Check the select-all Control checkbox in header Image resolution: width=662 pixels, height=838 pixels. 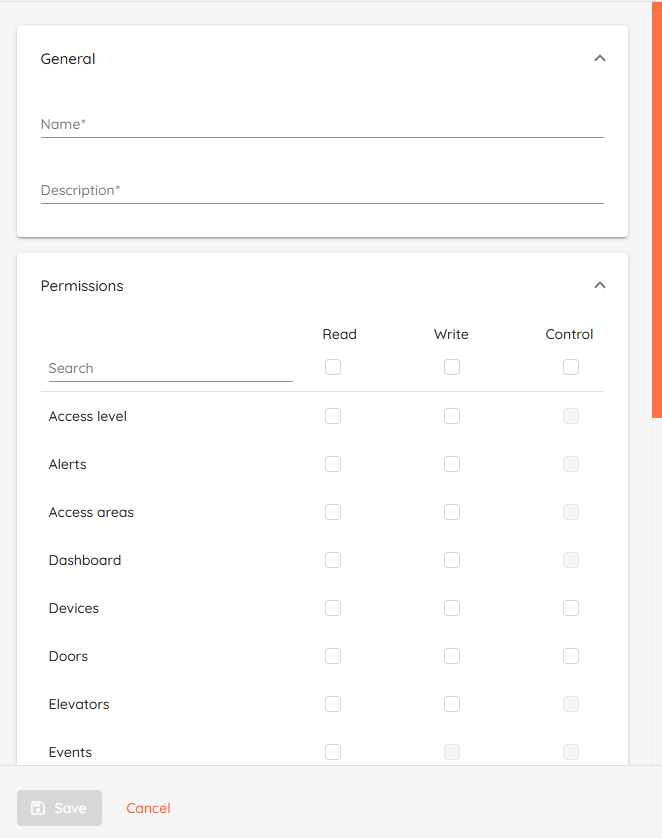[x=571, y=367]
